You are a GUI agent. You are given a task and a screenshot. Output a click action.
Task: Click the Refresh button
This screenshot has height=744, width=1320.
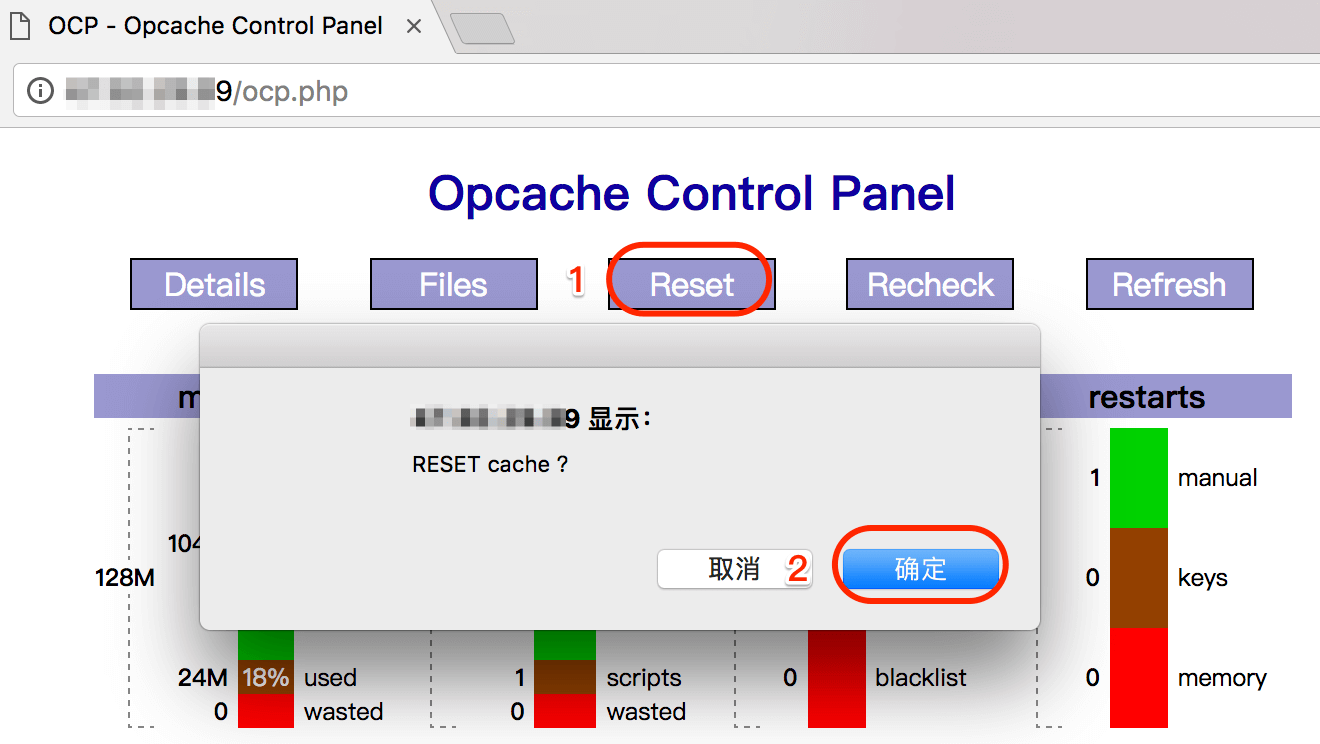(1169, 285)
